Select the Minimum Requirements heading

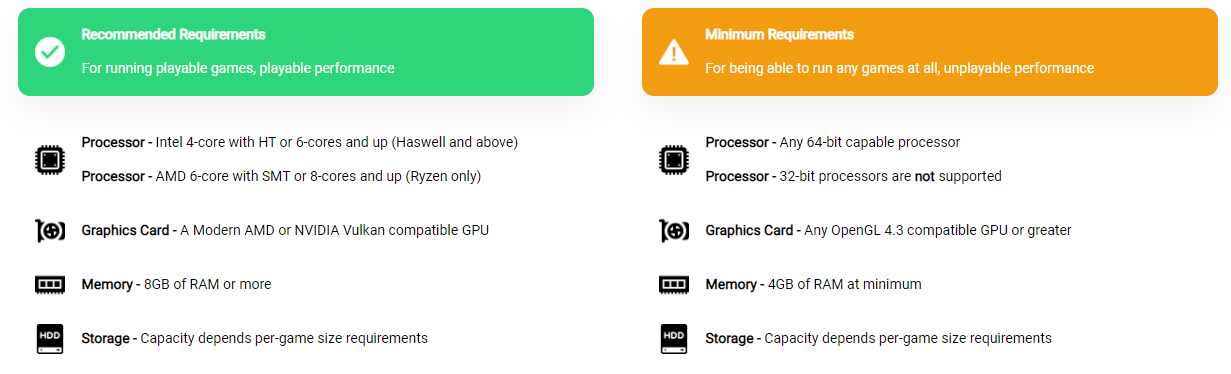tap(779, 35)
